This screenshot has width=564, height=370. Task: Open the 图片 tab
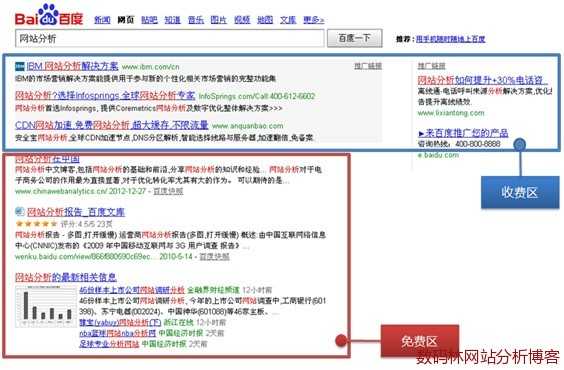coord(218,20)
